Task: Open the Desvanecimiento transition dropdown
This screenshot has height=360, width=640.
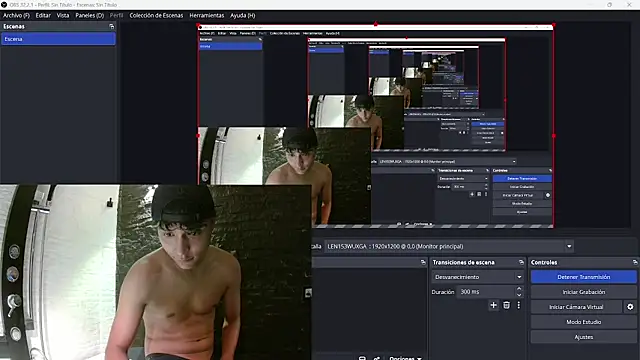Action: coord(478,277)
